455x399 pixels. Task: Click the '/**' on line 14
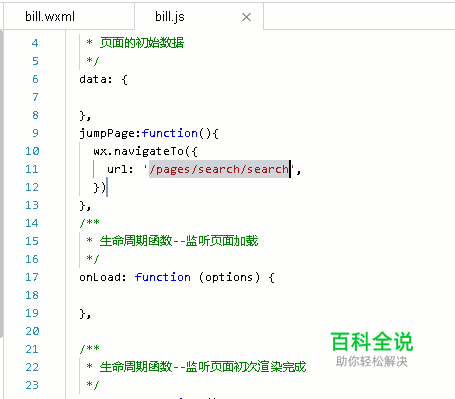[x=89, y=222]
